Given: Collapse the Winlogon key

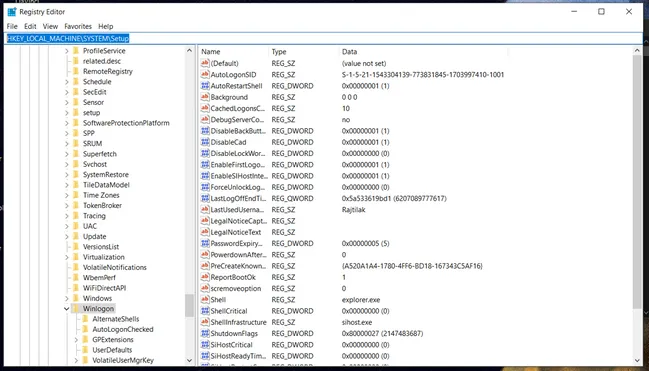Looking at the screenshot, I should [x=66, y=308].
